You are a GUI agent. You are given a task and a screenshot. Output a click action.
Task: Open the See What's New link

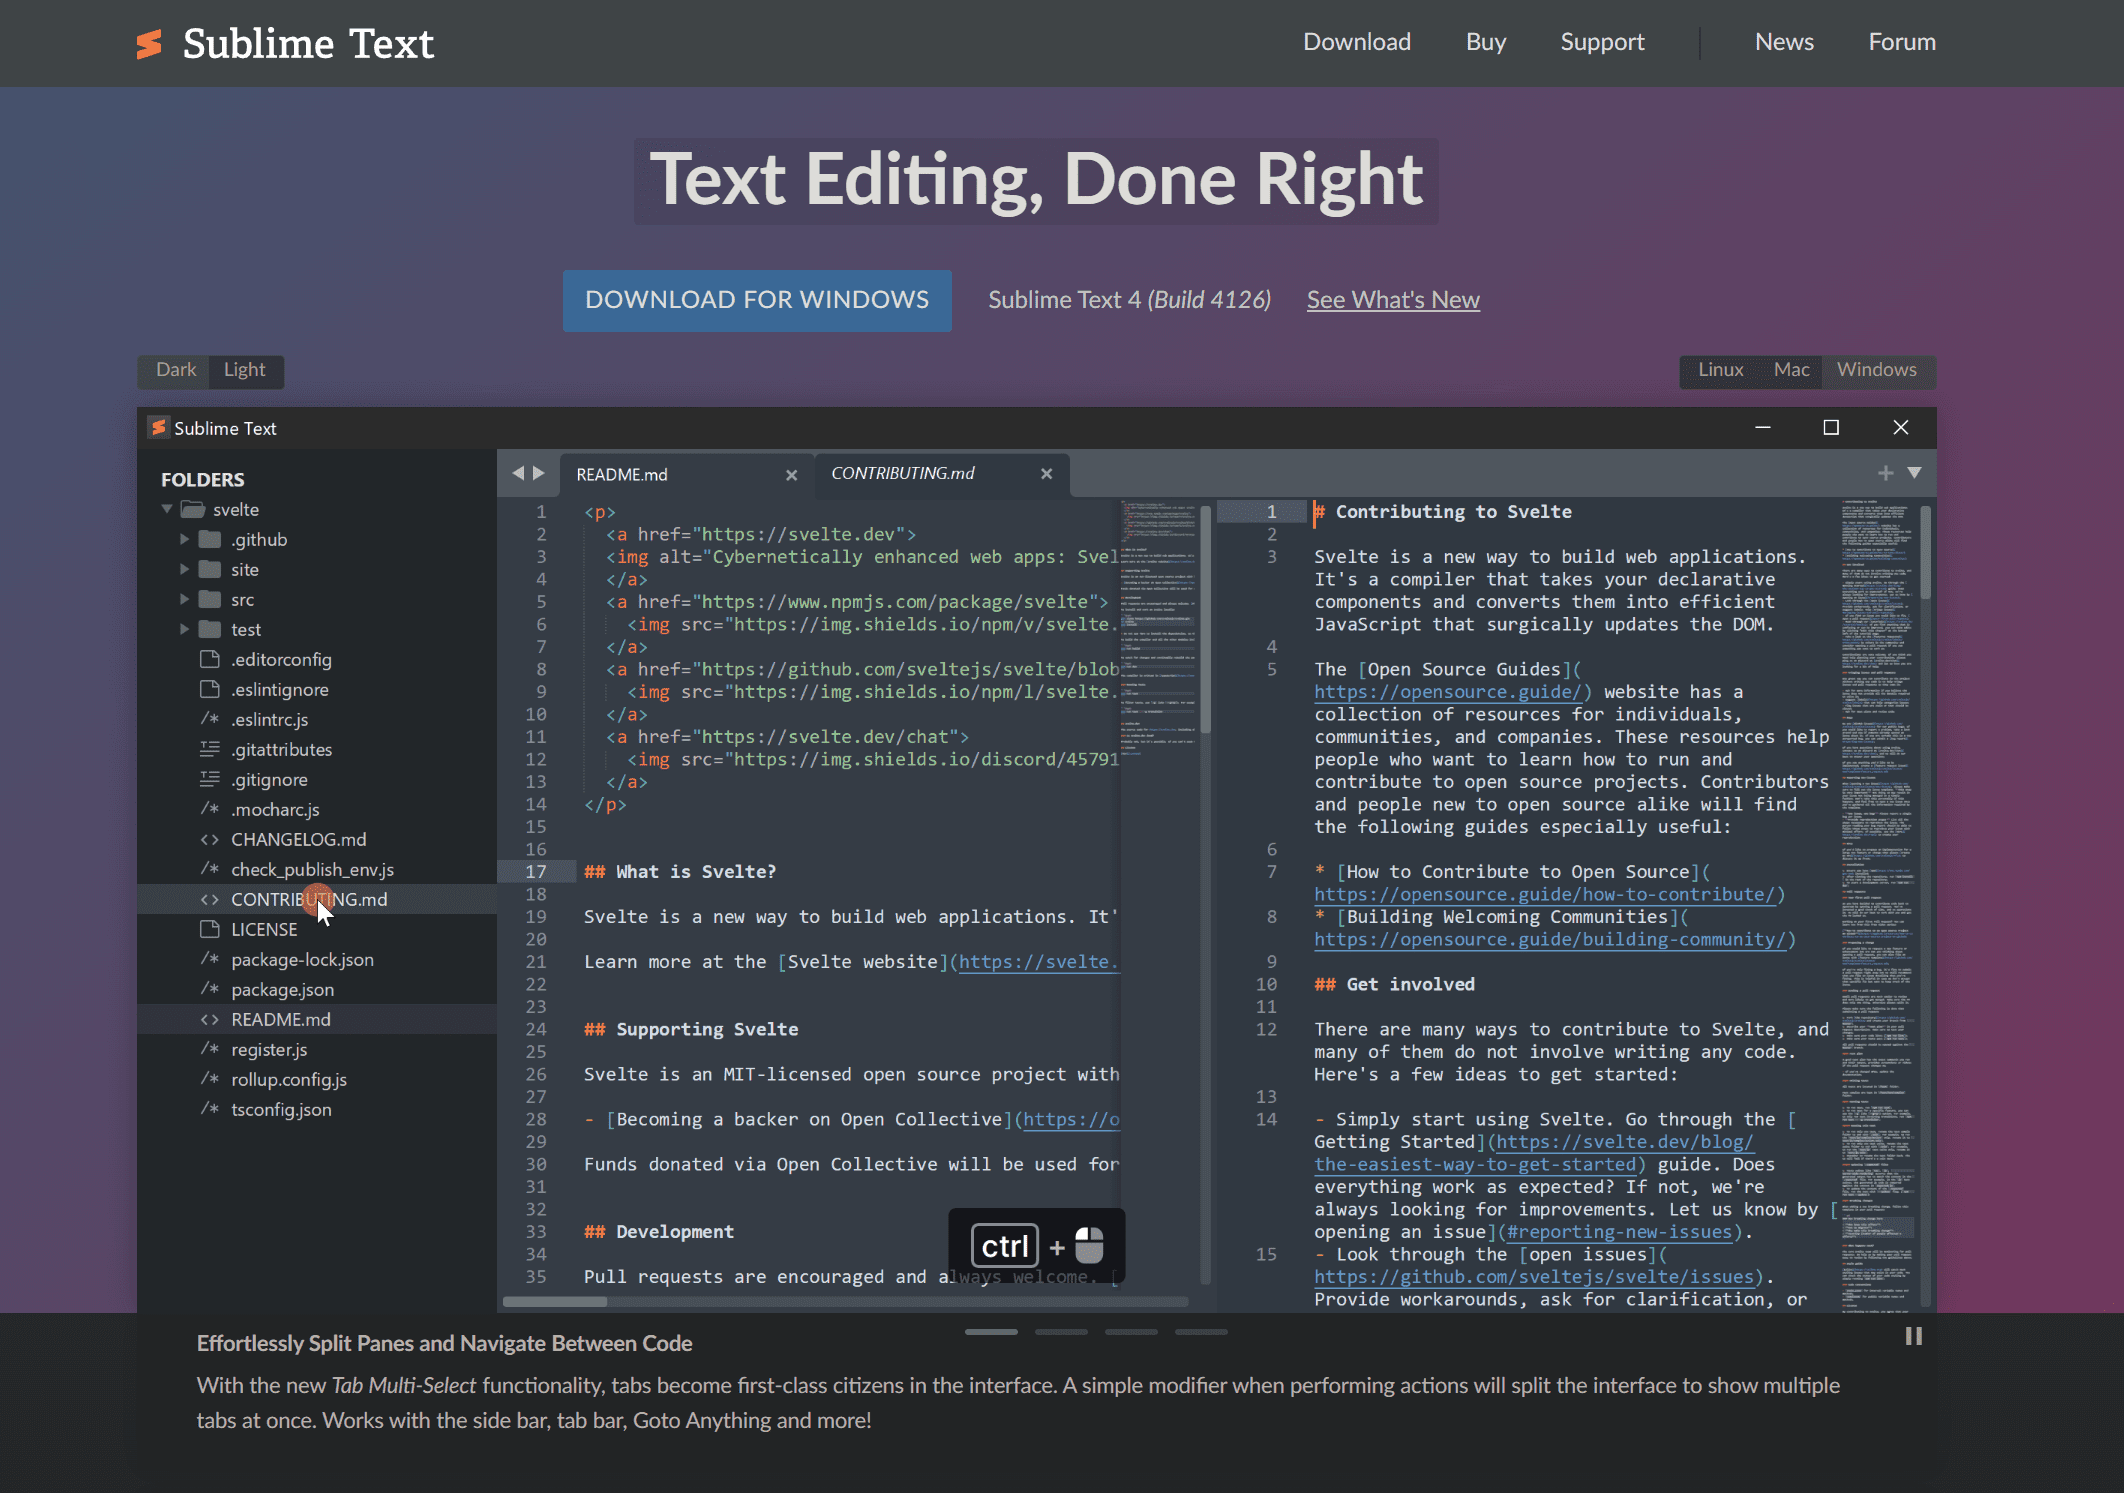pyautogui.click(x=1392, y=300)
